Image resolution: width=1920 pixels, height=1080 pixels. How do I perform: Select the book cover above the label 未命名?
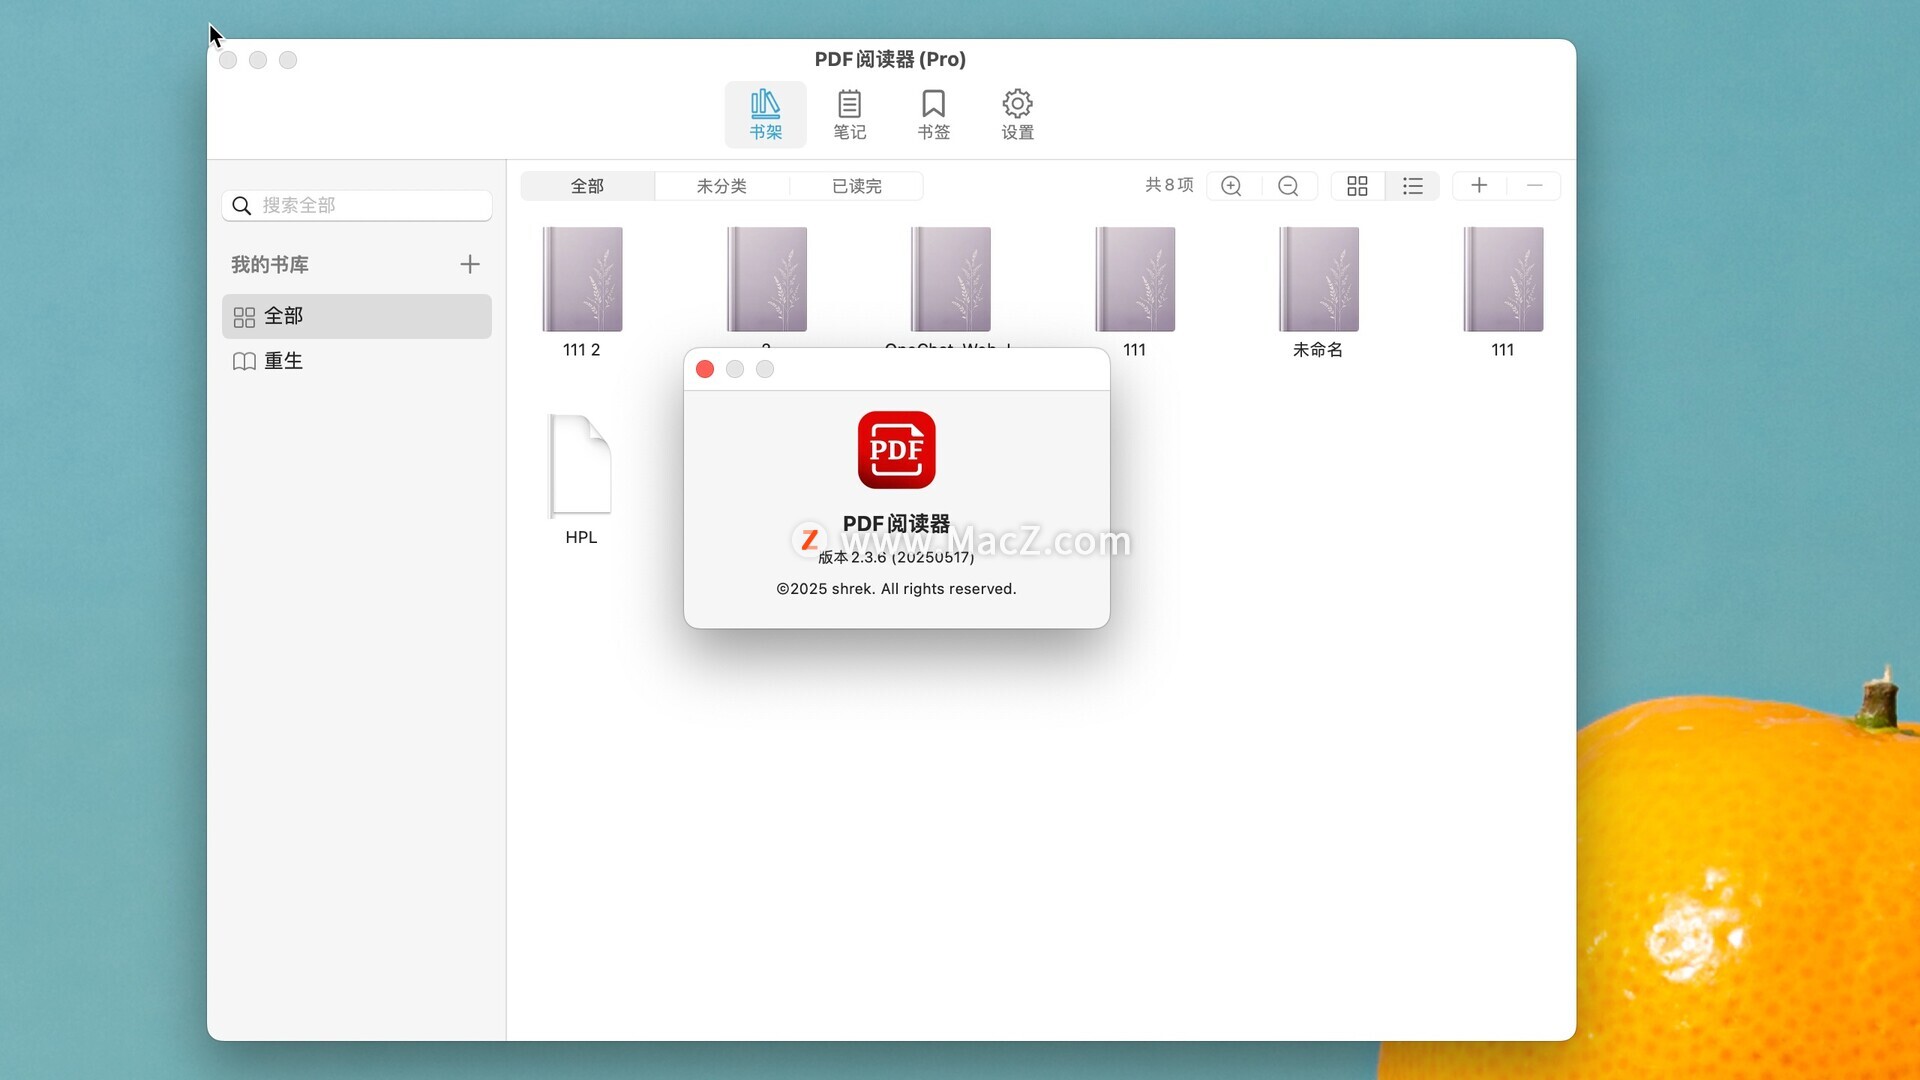pyautogui.click(x=1318, y=279)
